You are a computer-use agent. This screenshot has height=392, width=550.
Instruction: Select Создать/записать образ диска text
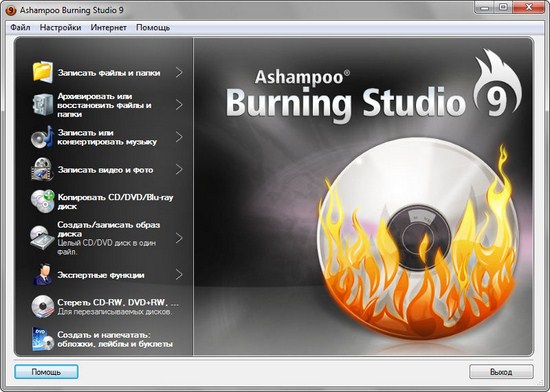[x=109, y=229]
